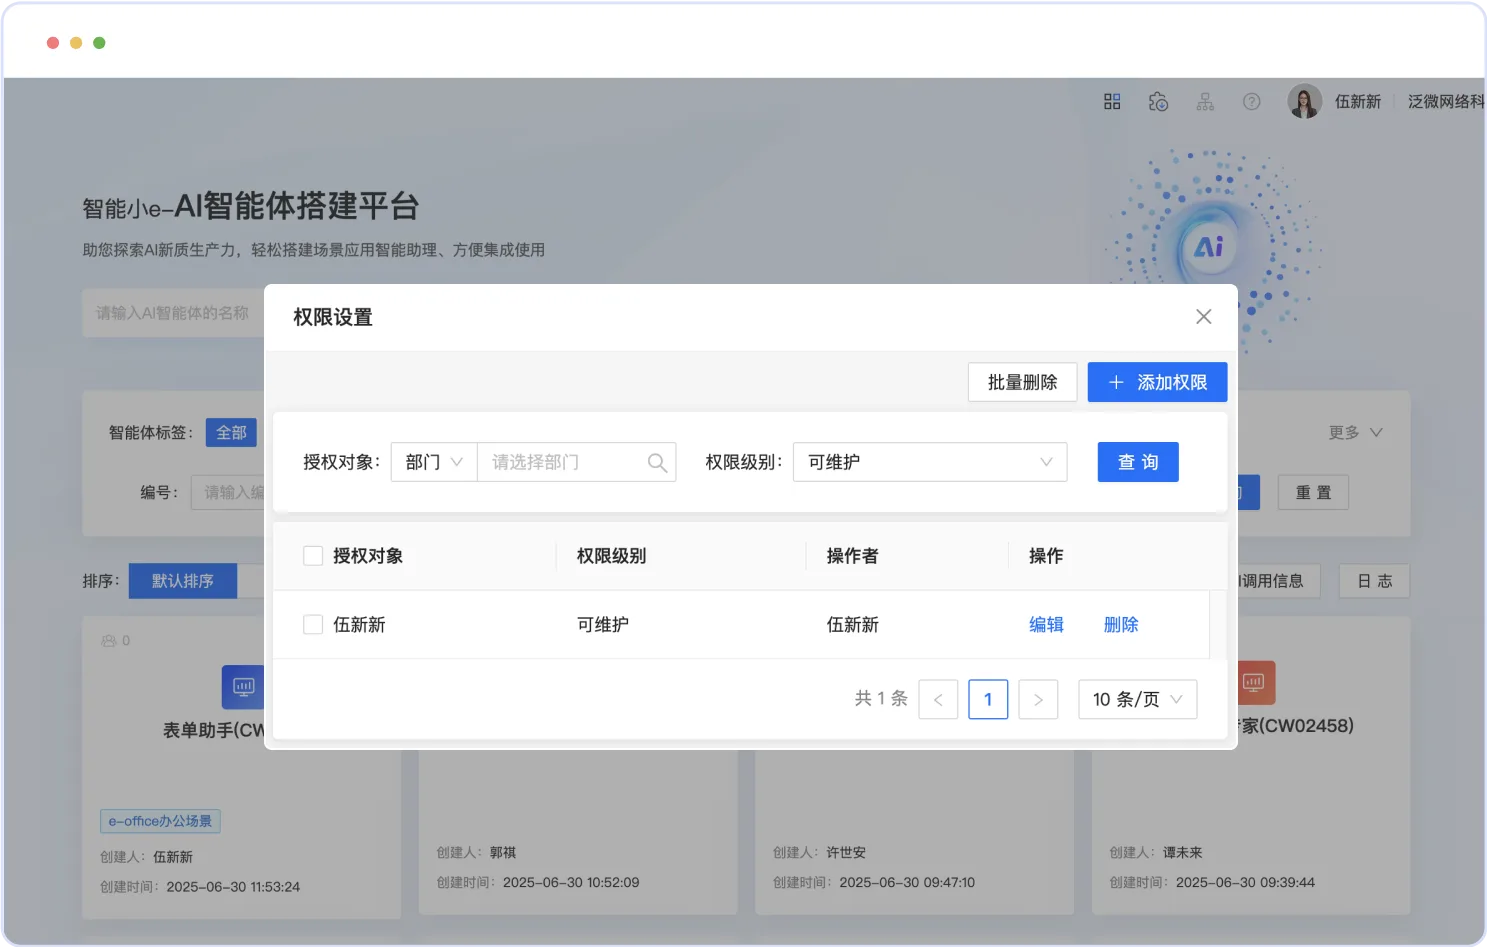Image resolution: width=1487 pixels, height=947 pixels.
Task: Select 默认排序 sort option
Action: [x=183, y=581]
